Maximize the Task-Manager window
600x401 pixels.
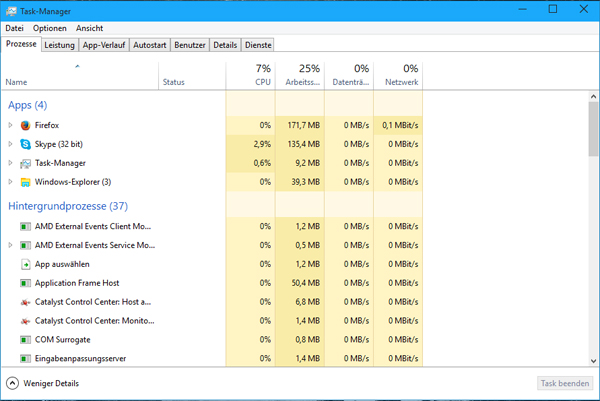[x=553, y=9]
